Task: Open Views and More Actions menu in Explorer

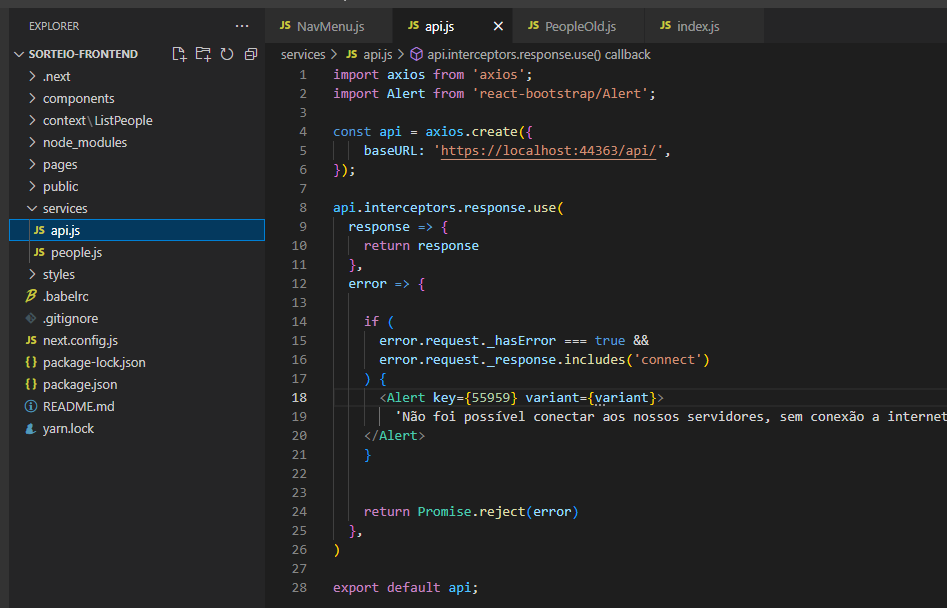Action: (241, 25)
